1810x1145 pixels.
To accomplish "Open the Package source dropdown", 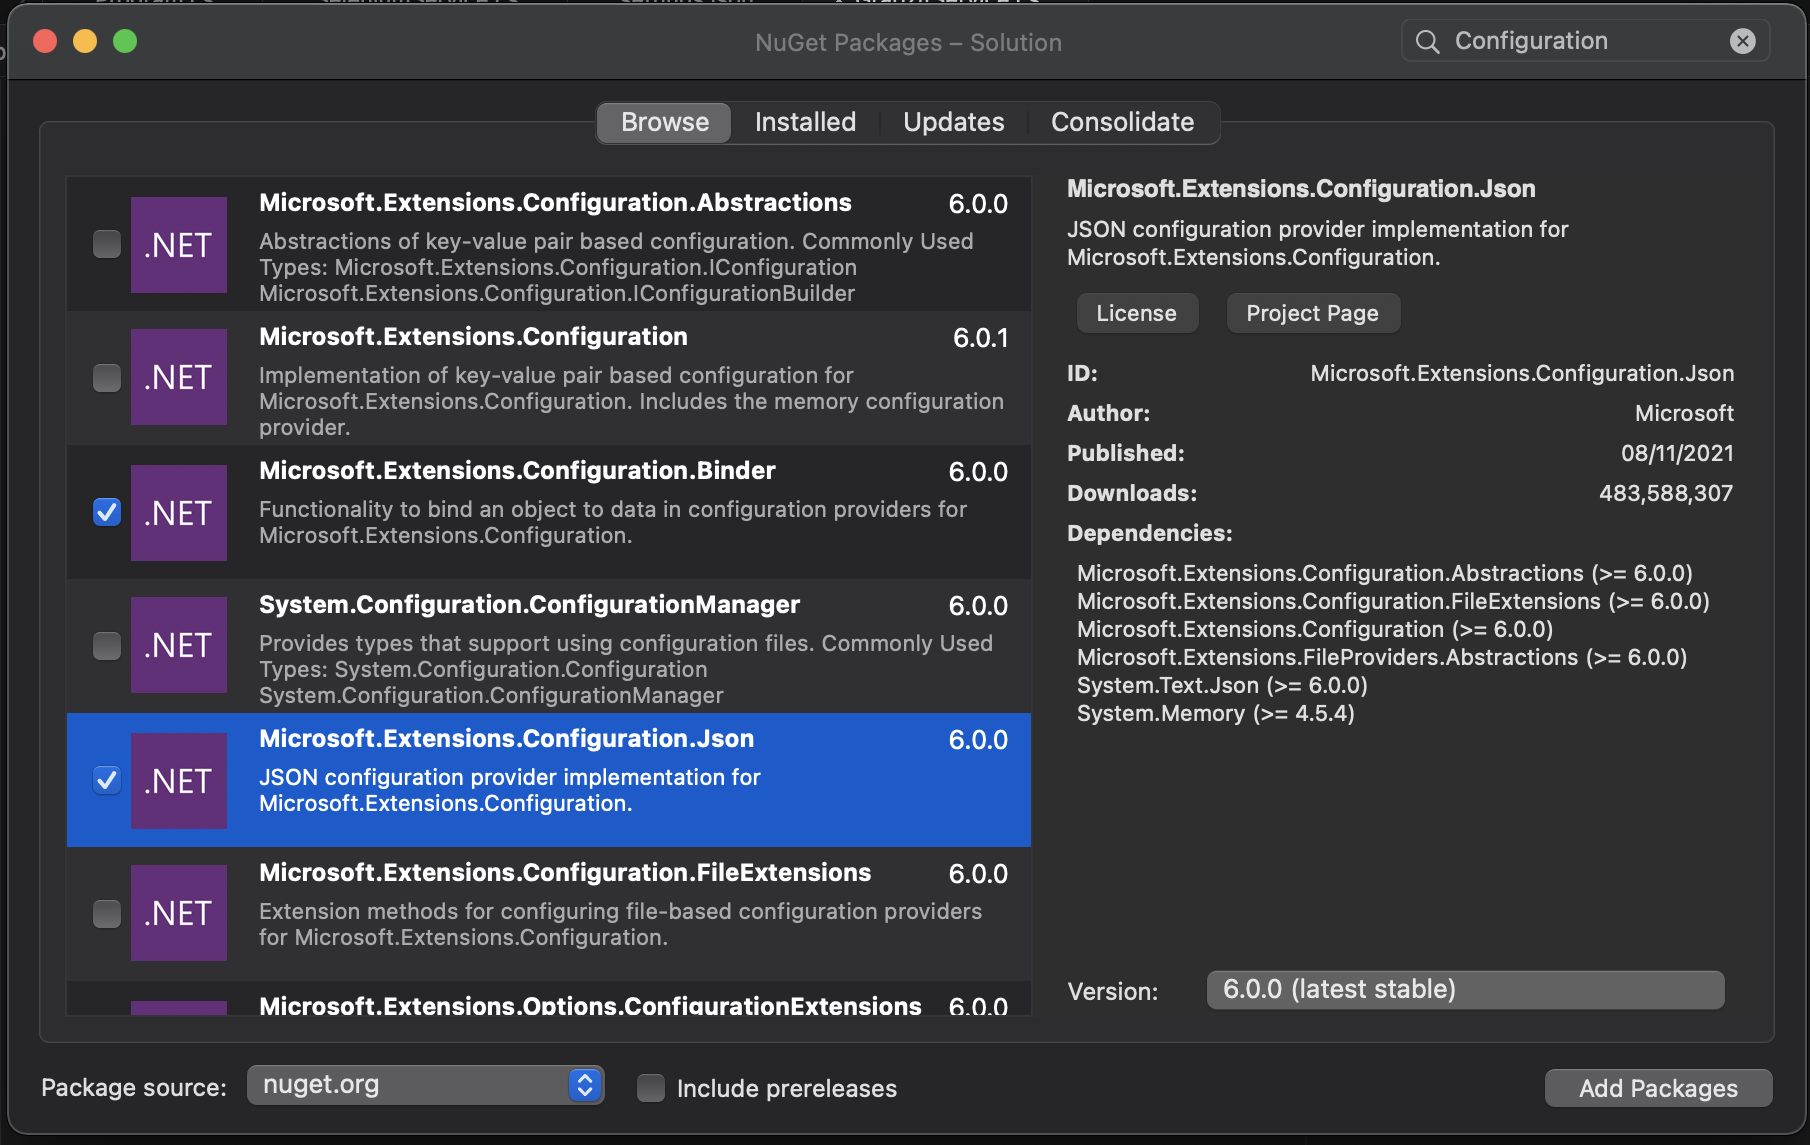I will coord(425,1085).
